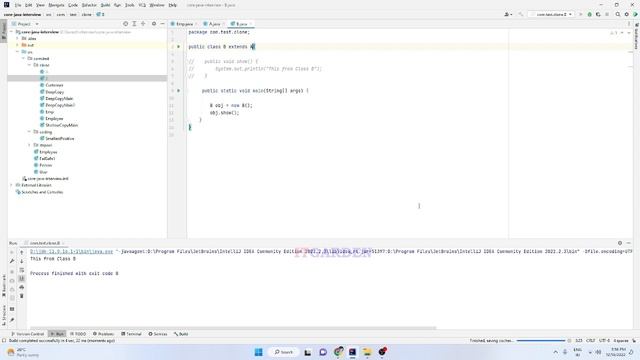Image resolution: width=640 pixels, height=360 pixels.
Task: Click Expand All in Project panel
Action: point(134,24)
